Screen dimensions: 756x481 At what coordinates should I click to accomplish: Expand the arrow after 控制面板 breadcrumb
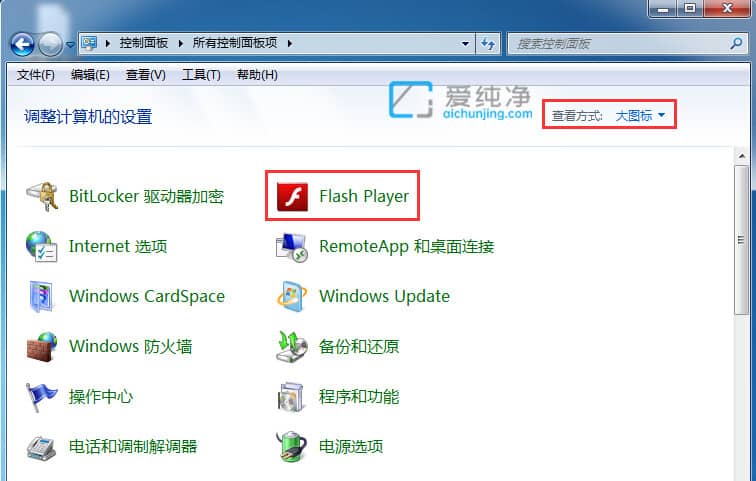click(181, 43)
